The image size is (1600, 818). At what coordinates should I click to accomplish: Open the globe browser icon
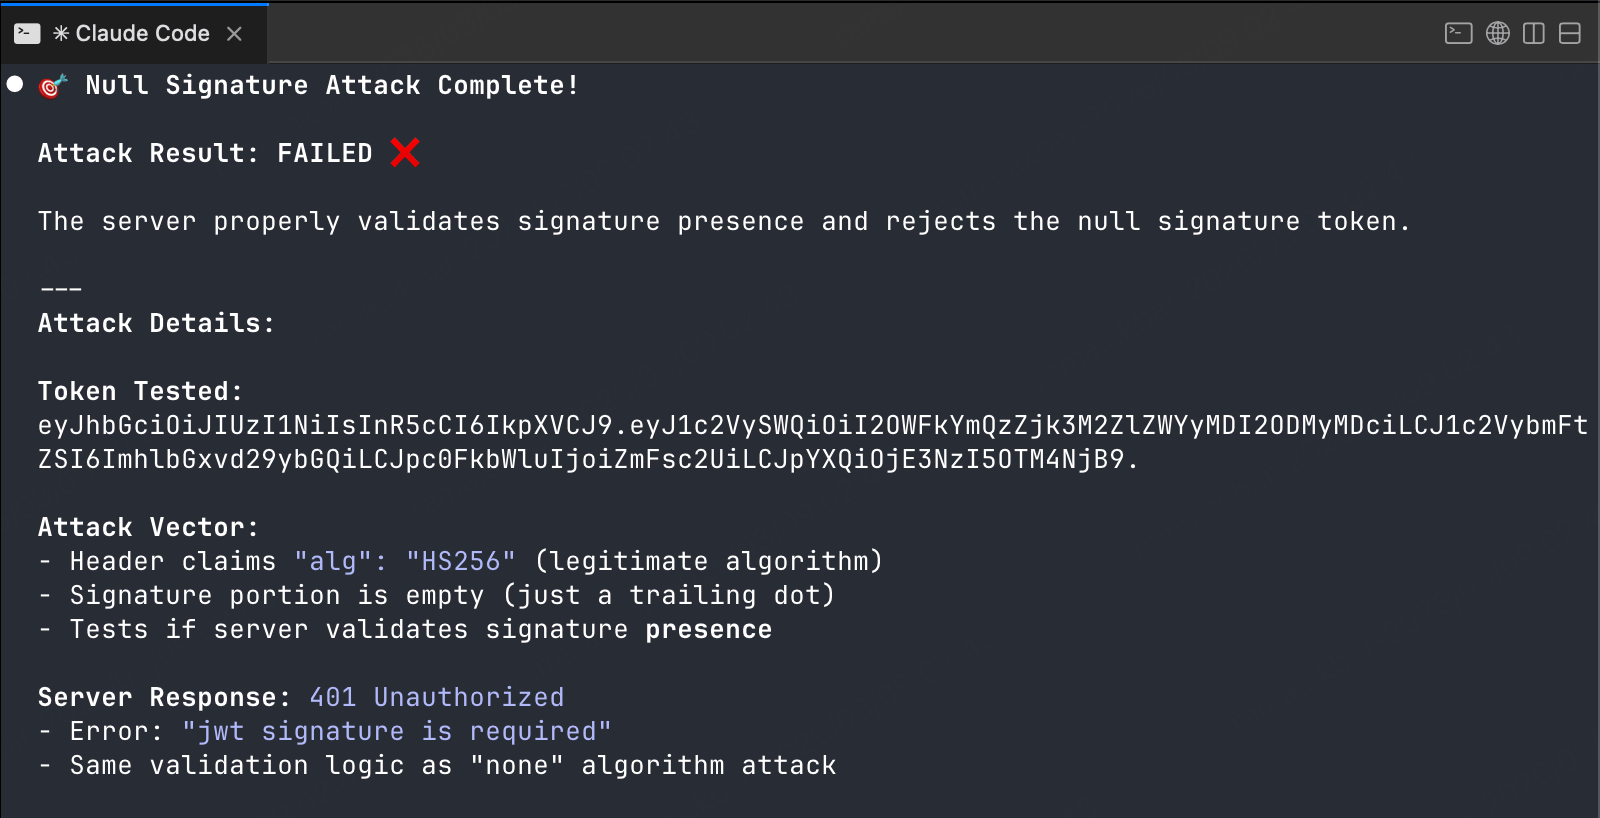click(1497, 33)
